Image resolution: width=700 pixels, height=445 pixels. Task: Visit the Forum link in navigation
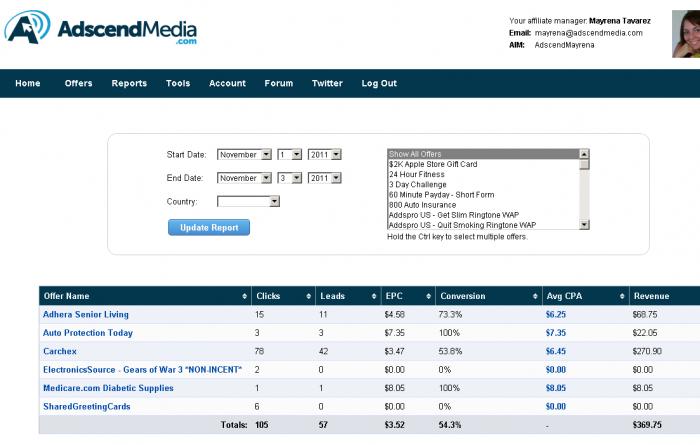(x=279, y=83)
